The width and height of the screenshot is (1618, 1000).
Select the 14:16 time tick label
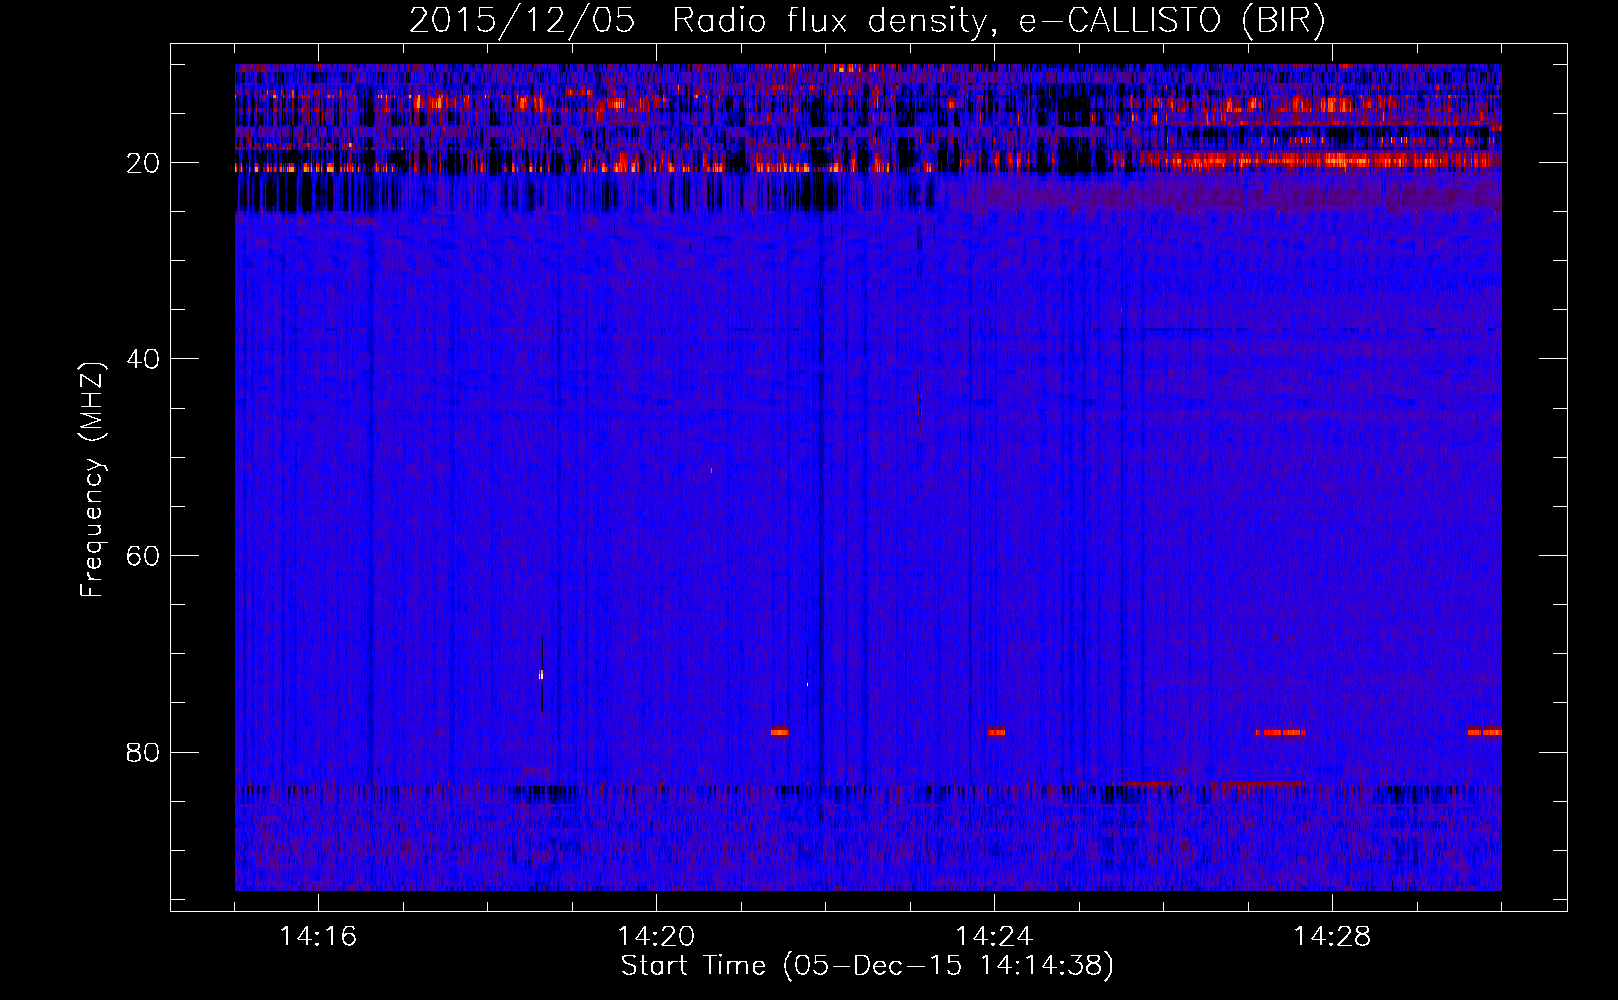(x=318, y=937)
